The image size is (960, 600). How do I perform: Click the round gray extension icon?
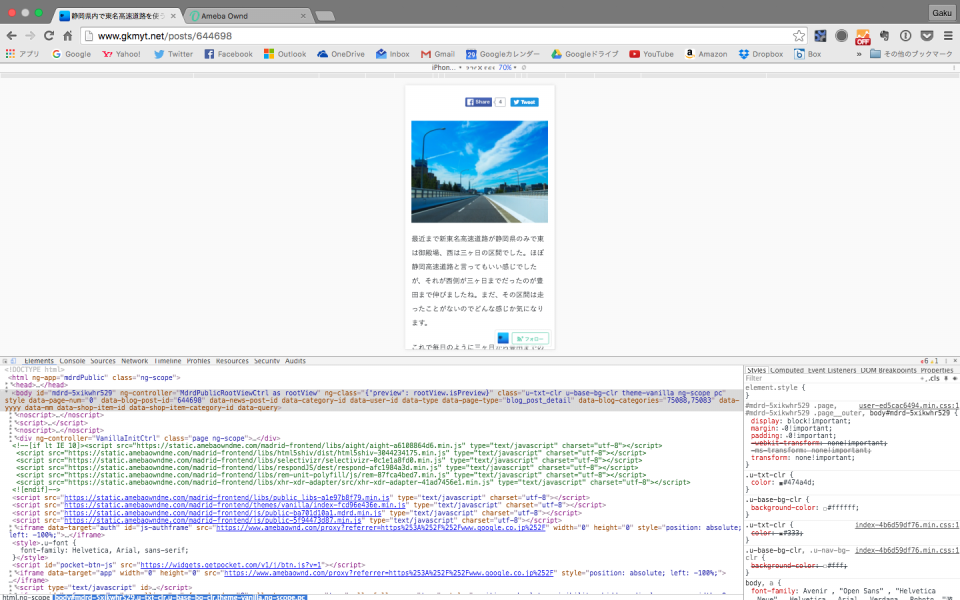point(841,36)
